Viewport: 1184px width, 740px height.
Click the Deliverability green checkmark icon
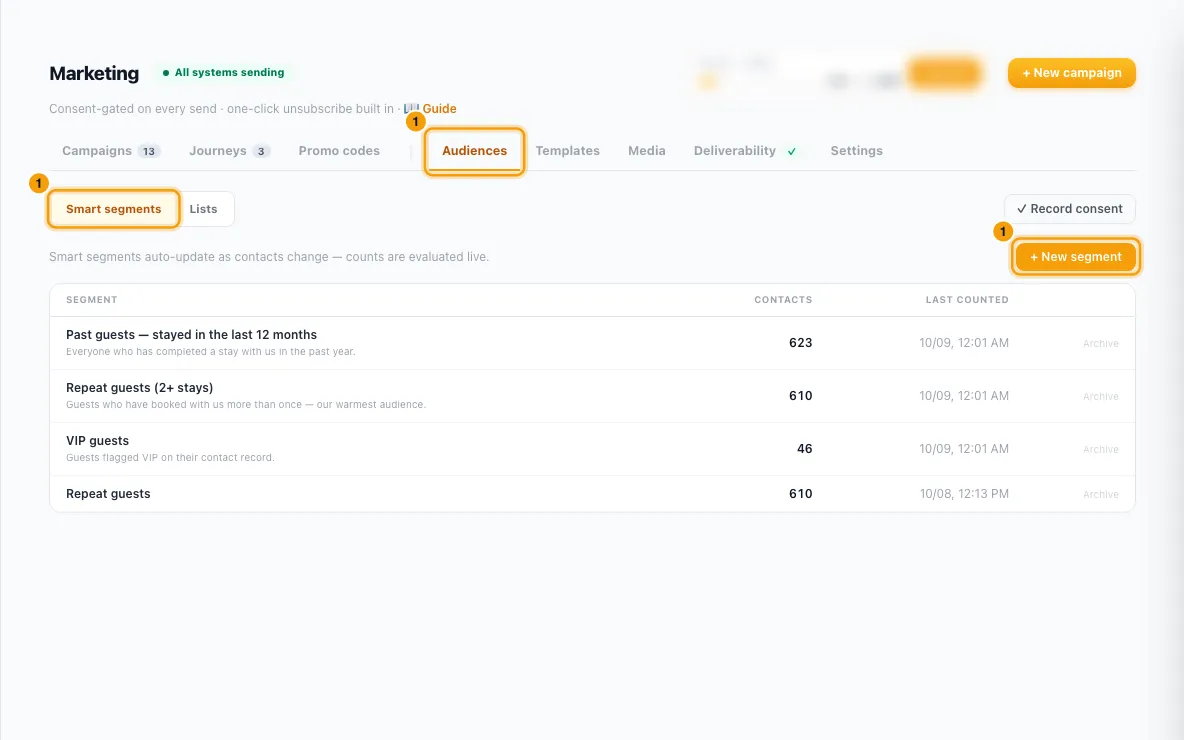(791, 151)
